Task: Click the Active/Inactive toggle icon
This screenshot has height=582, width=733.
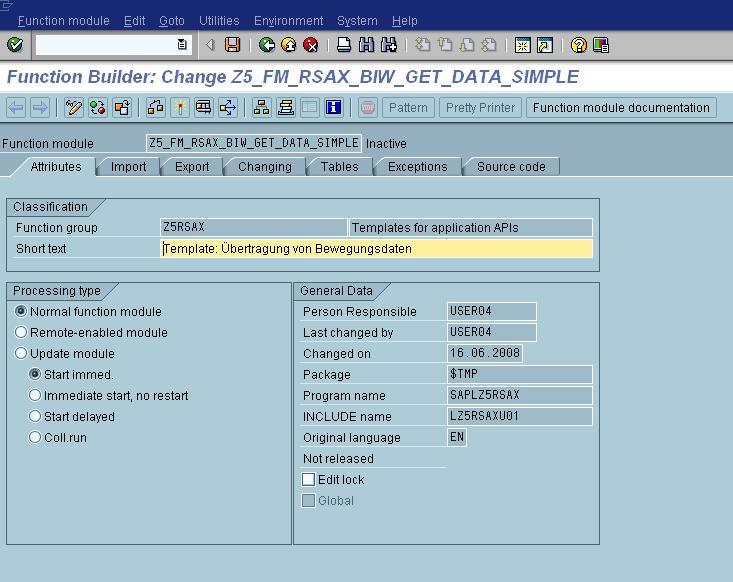Action: 98,108
